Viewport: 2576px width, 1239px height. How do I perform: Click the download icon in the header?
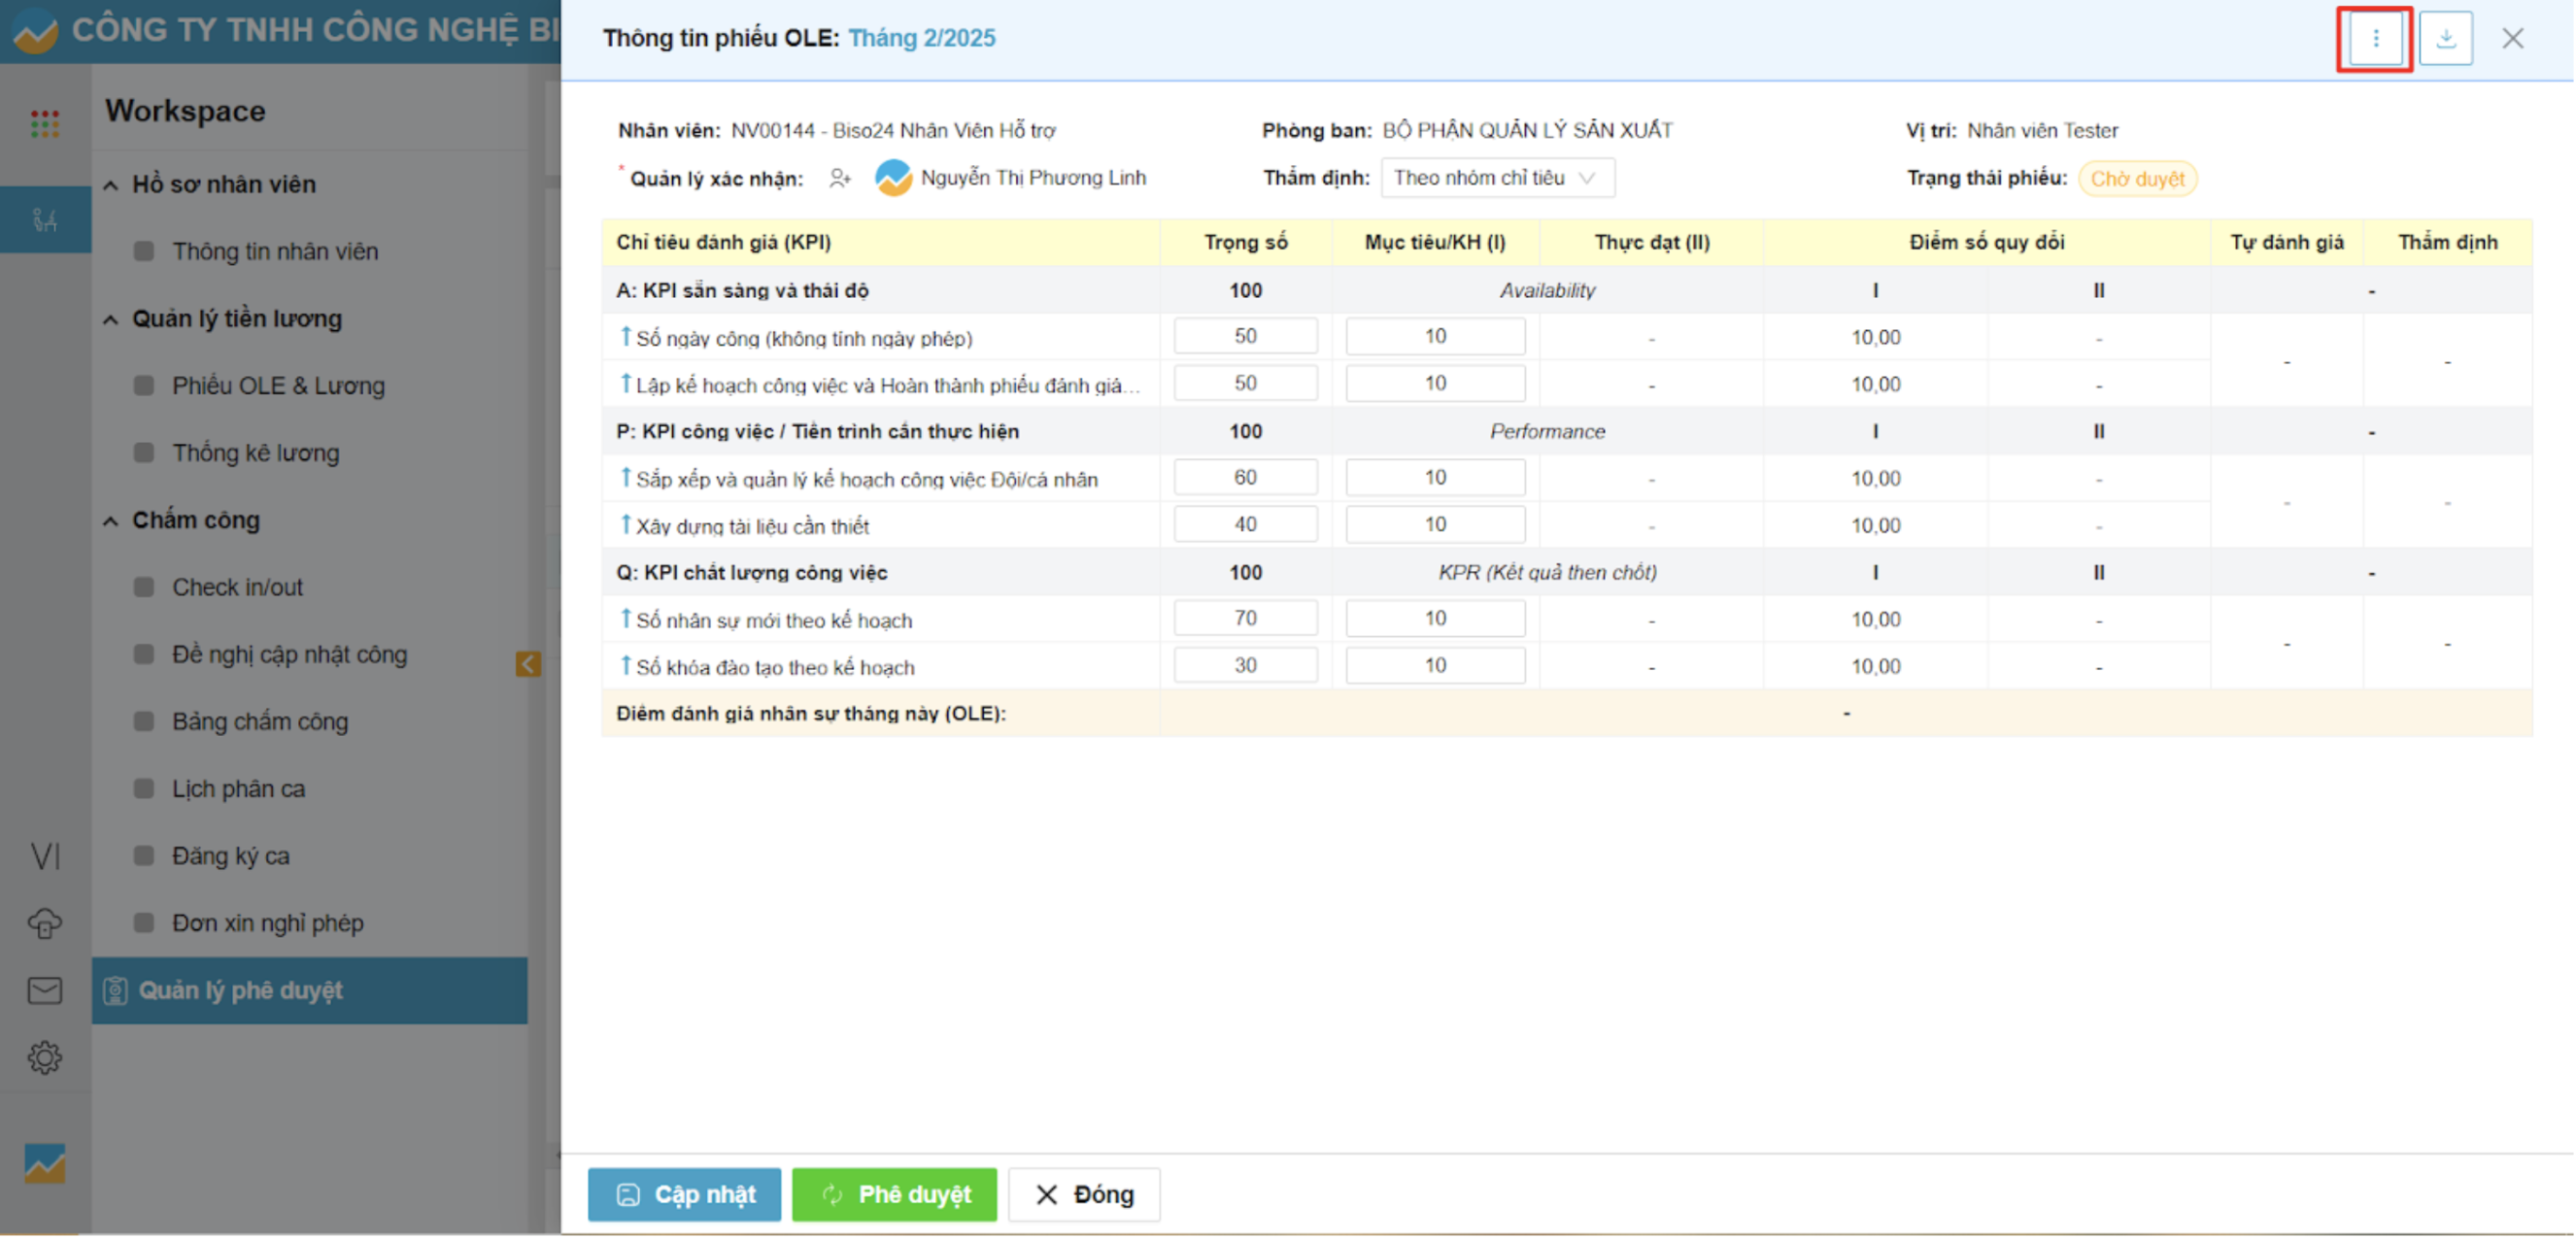click(2445, 38)
